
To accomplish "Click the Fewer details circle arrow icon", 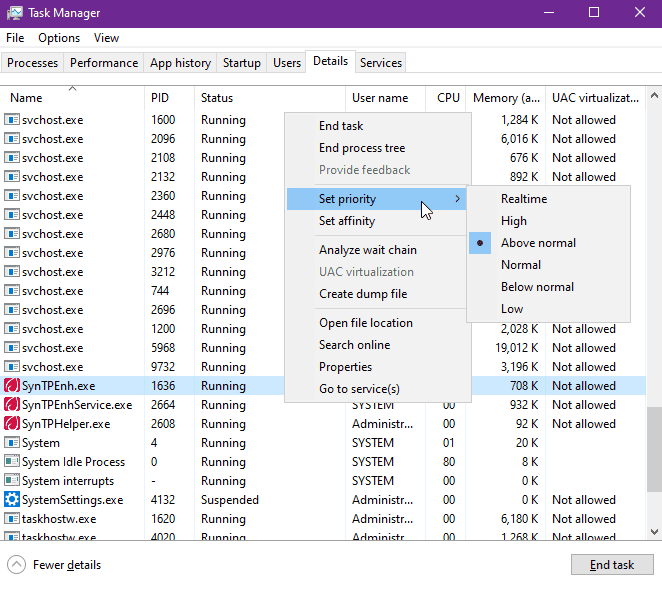I will (16, 565).
